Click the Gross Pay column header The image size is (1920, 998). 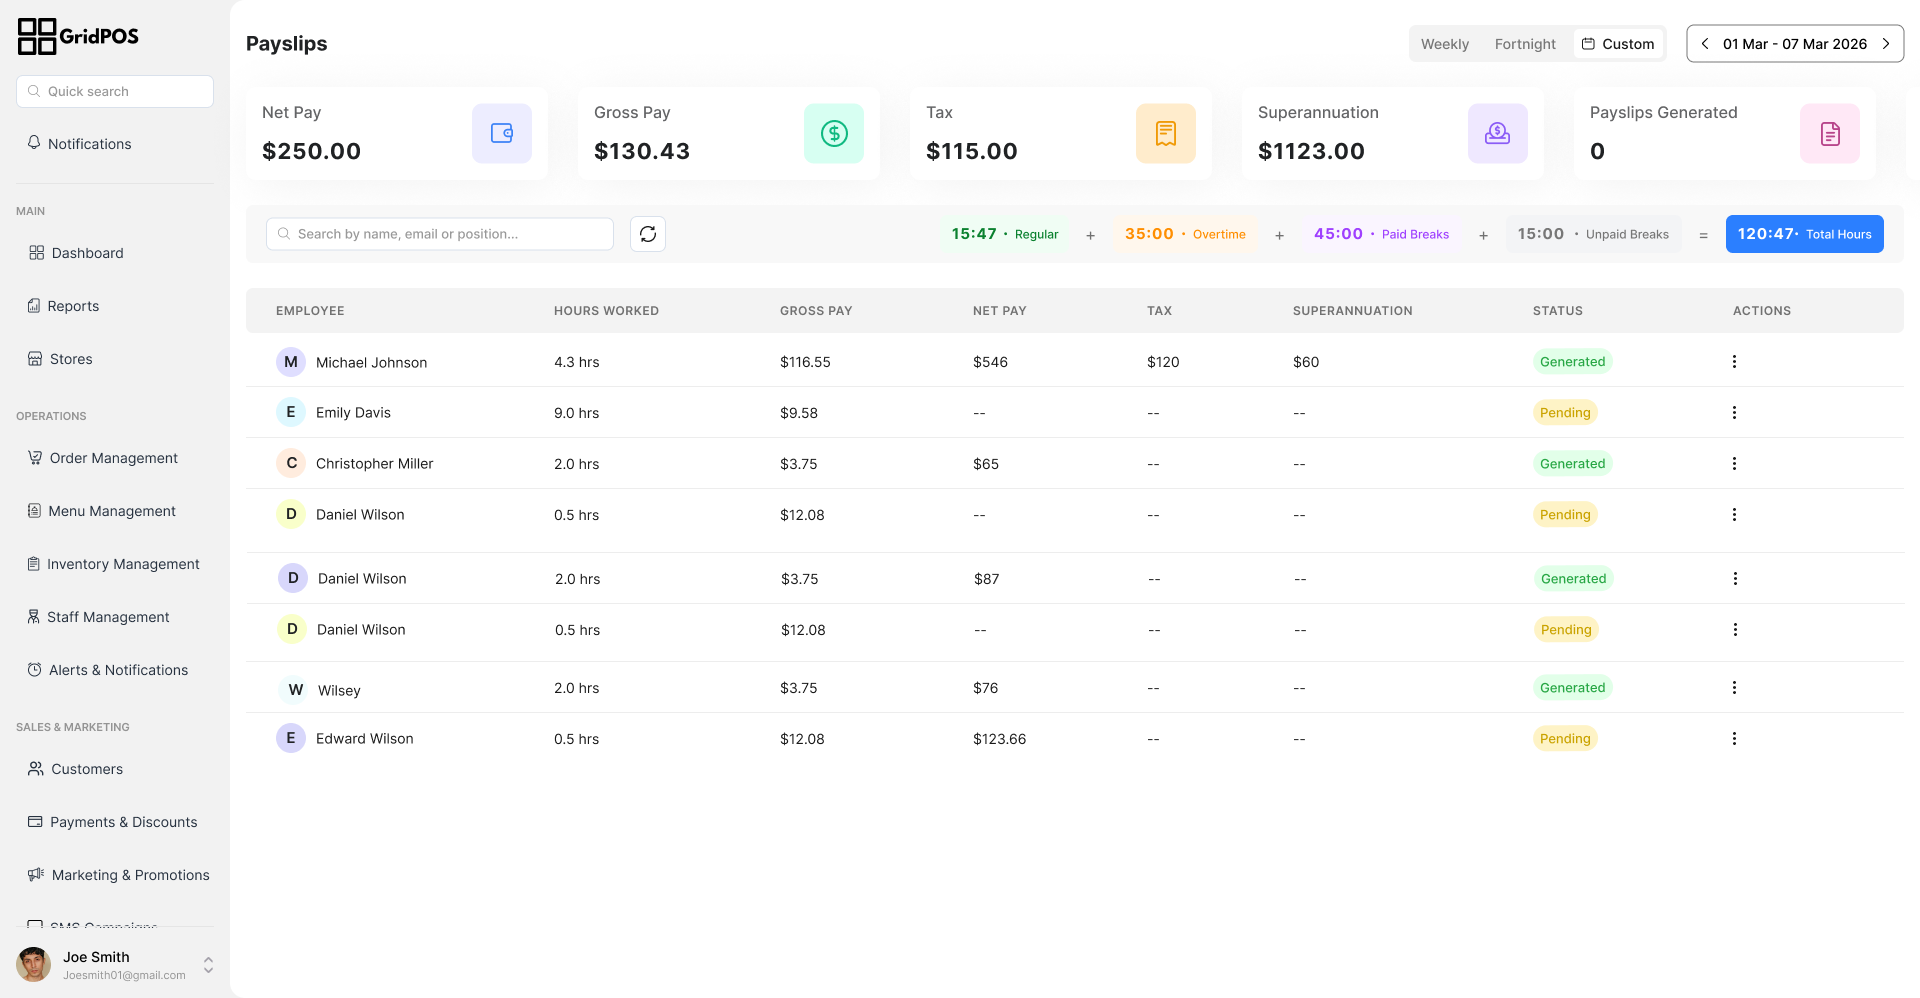pyautogui.click(x=816, y=311)
